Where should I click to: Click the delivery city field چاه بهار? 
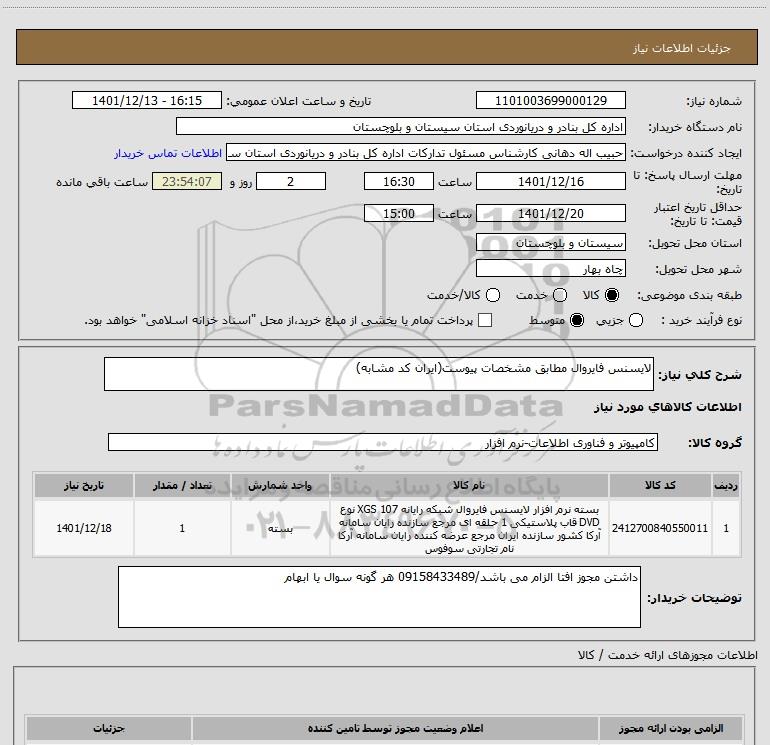click(550, 269)
